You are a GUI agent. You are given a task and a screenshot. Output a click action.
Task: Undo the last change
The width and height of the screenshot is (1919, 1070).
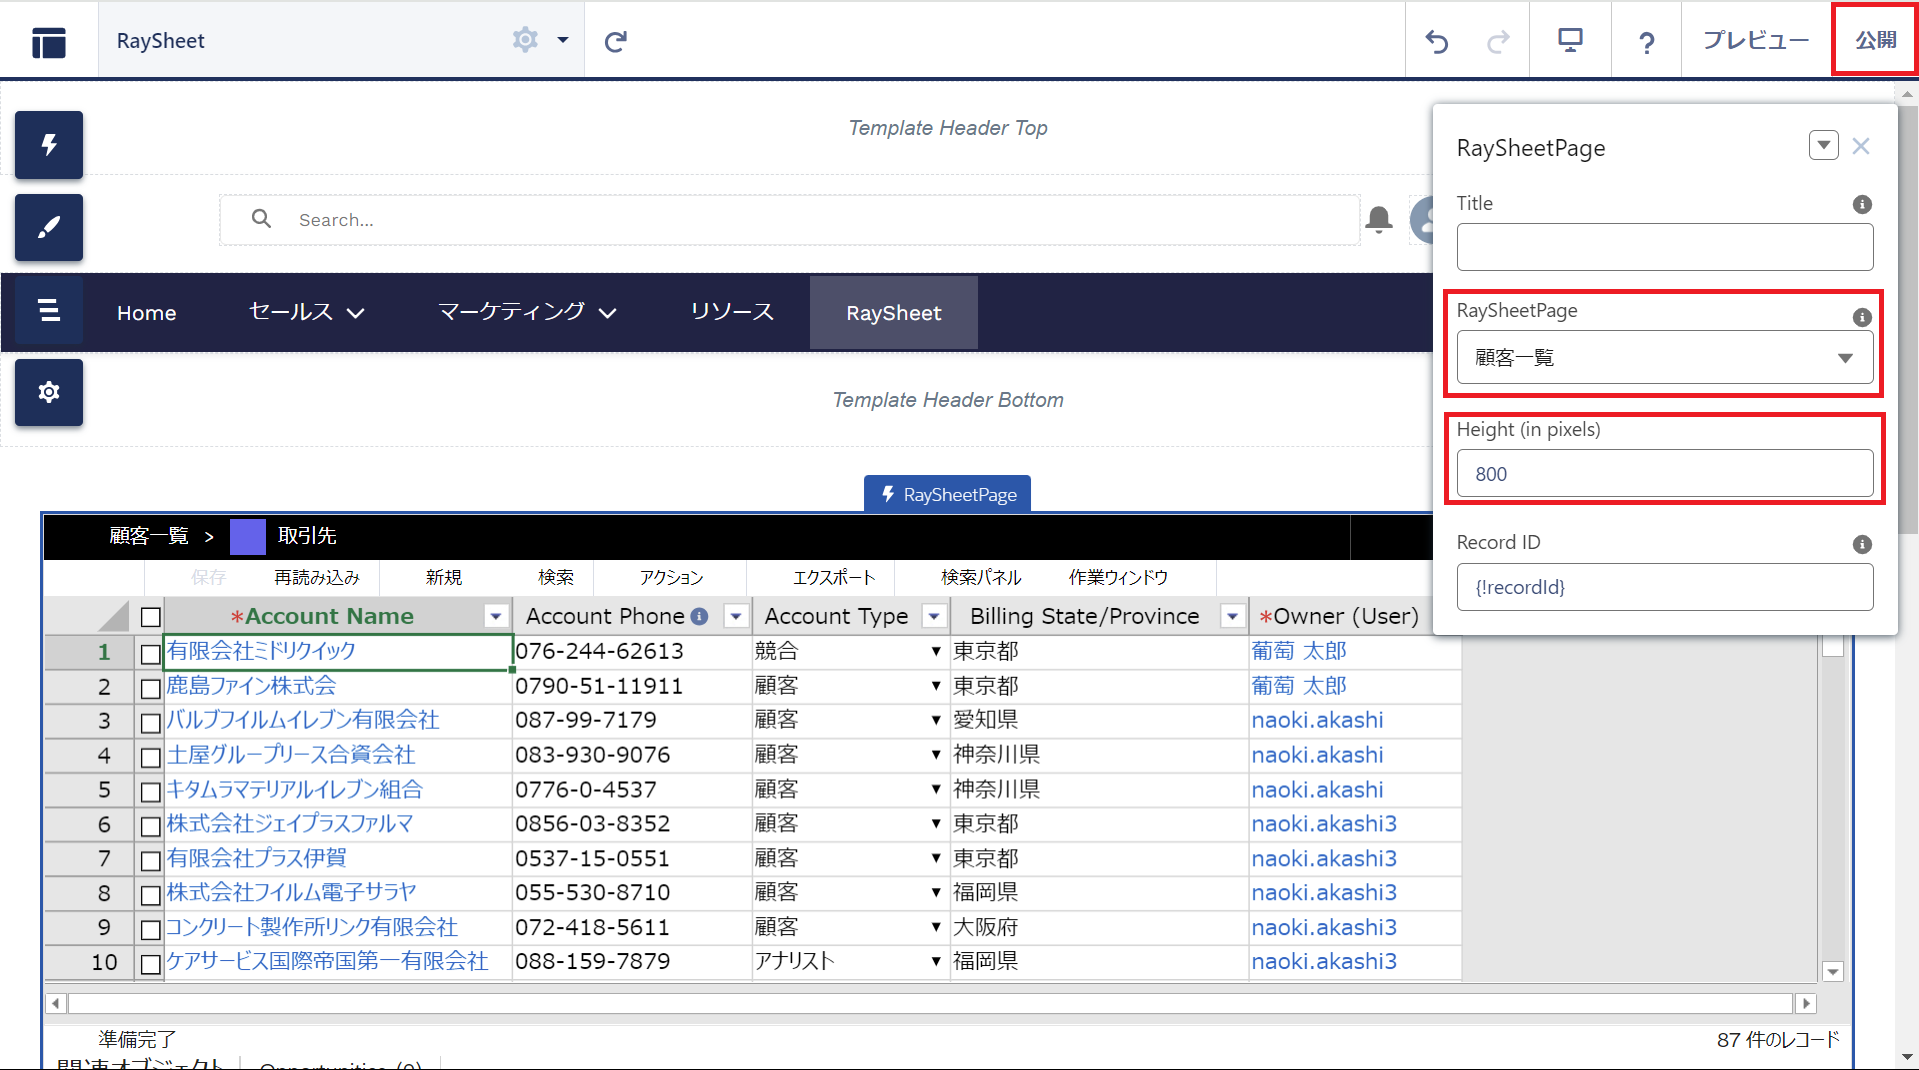tap(1436, 41)
